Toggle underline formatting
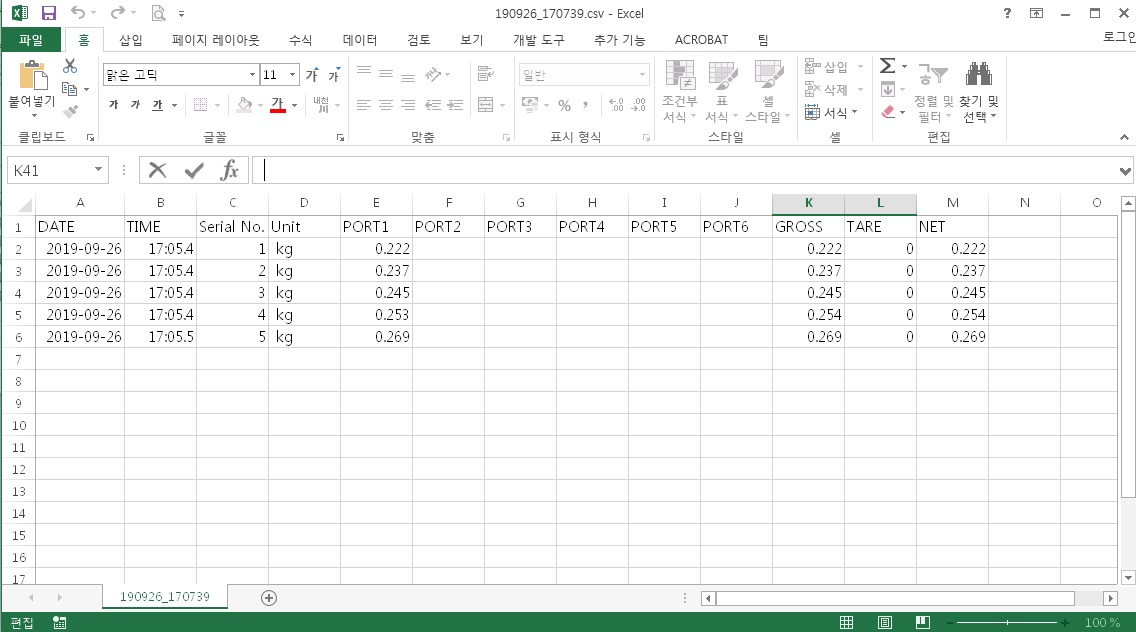Viewport: 1136px width, 632px height. 157,105
